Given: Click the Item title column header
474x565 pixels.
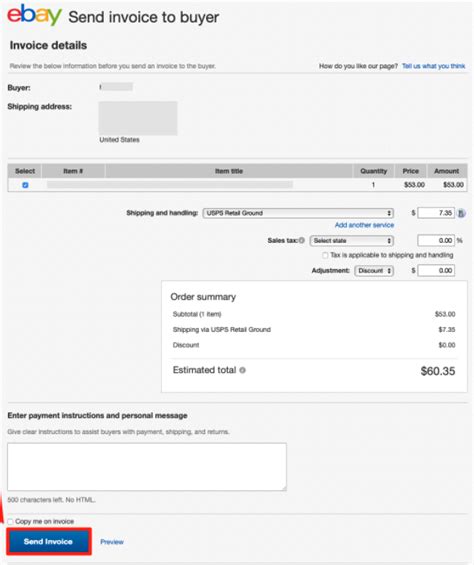Looking at the screenshot, I should pos(229,171).
